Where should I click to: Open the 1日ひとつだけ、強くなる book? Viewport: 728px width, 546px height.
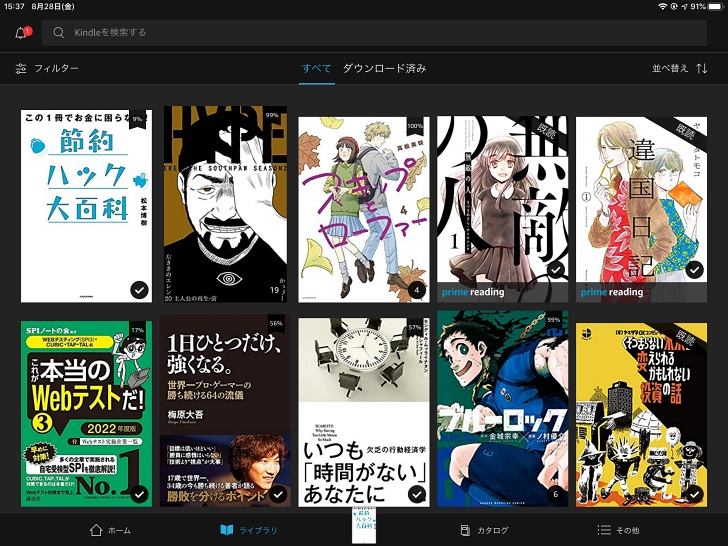[x=225, y=410]
